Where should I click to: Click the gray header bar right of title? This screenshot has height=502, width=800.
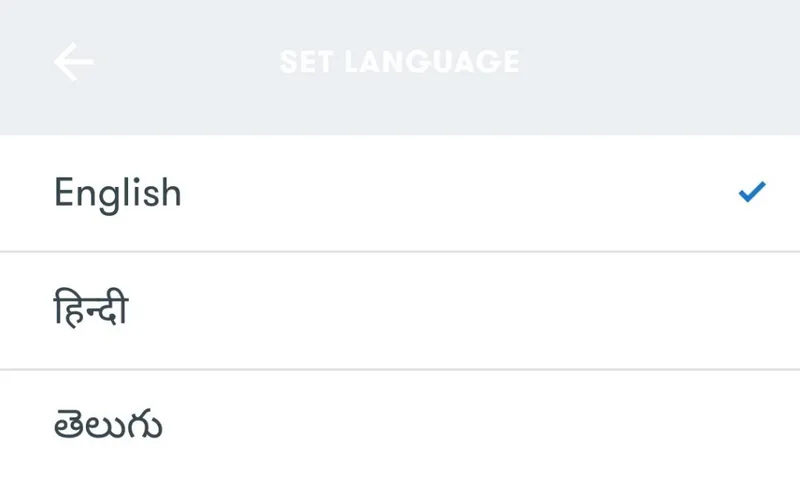click(660, 62)
